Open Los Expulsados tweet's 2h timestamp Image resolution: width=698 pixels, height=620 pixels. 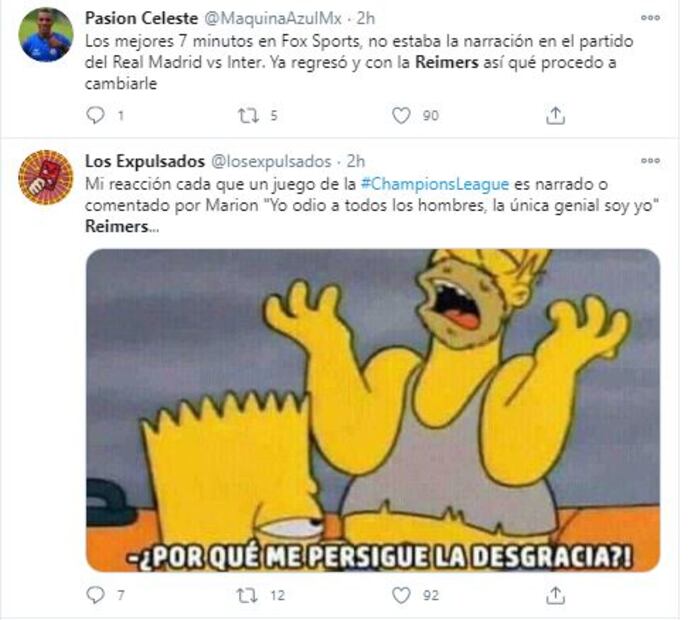point(356,161)
